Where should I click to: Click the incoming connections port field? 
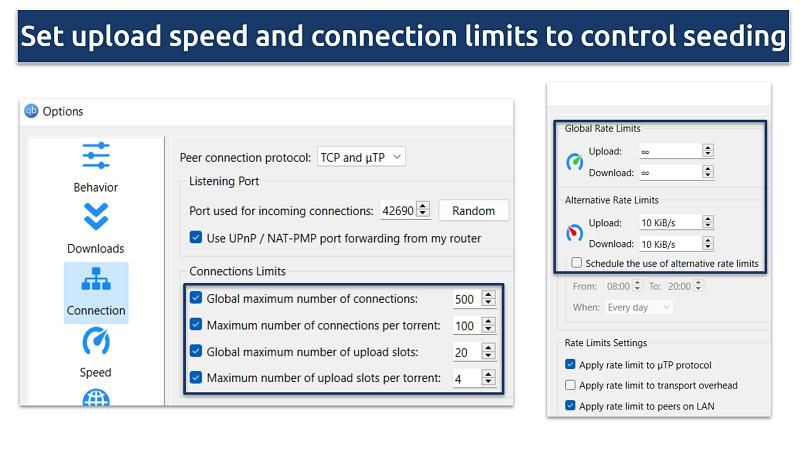(396, 210)
